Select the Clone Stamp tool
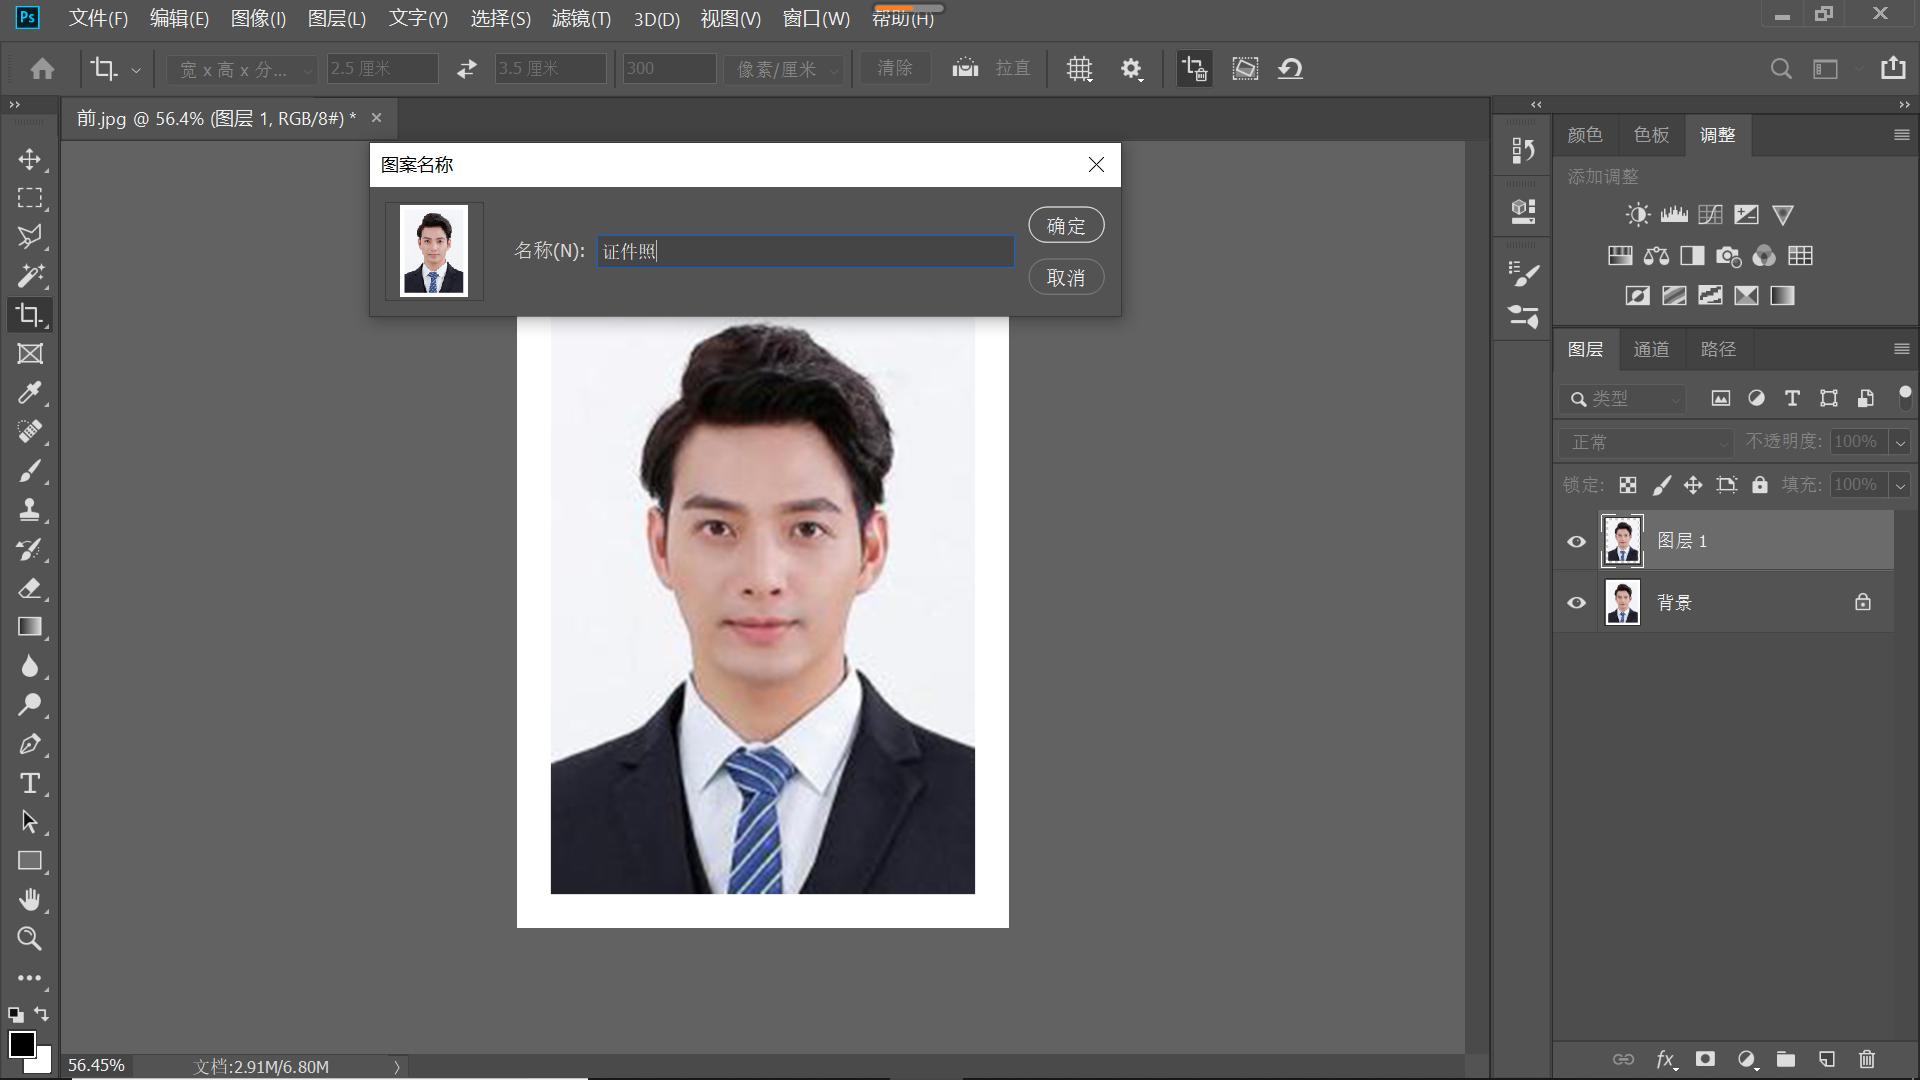The image size is (1920, 1080). pos(30,510)
